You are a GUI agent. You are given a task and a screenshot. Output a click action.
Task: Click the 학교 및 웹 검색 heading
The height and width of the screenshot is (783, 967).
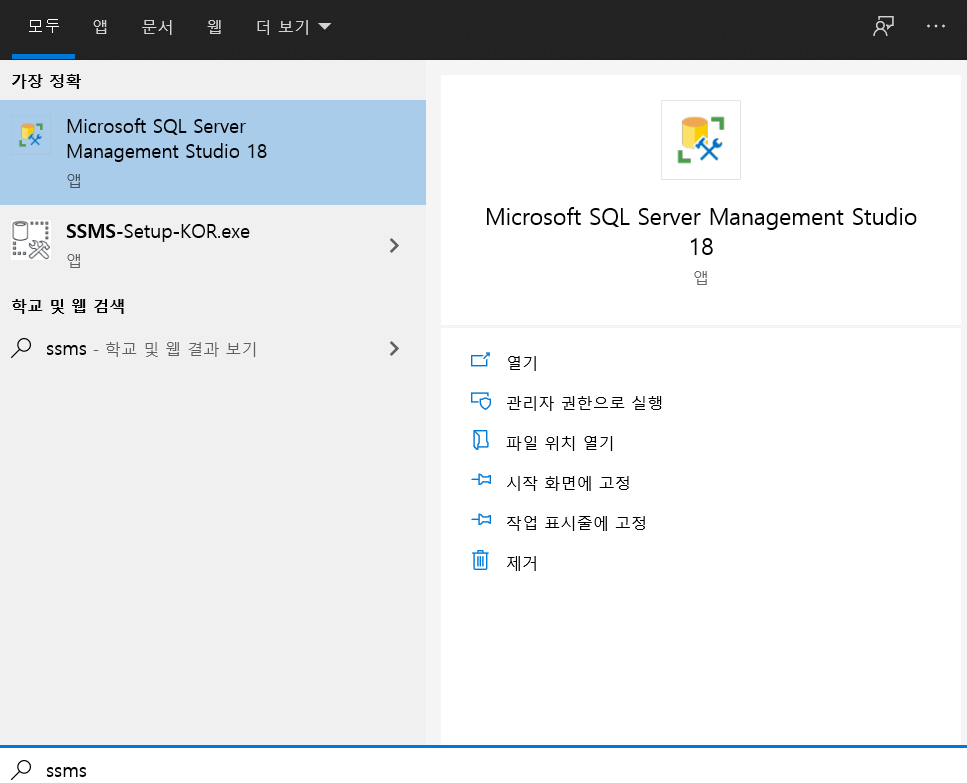point(68,306)
